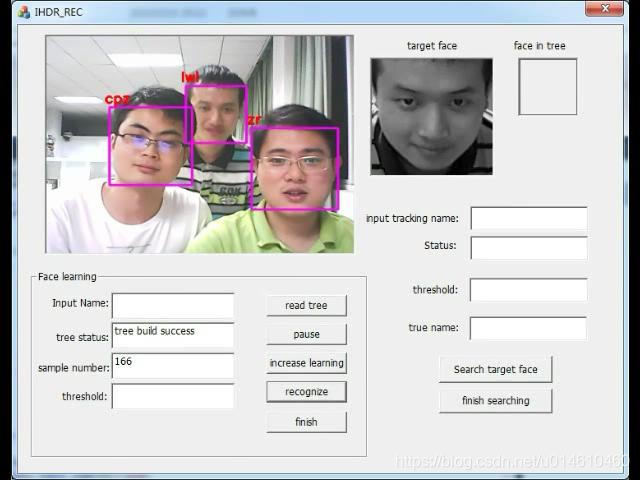This screenshot has height=480, width=640.
Task: Click the target face thumbnail image
Action: (431, 116)
